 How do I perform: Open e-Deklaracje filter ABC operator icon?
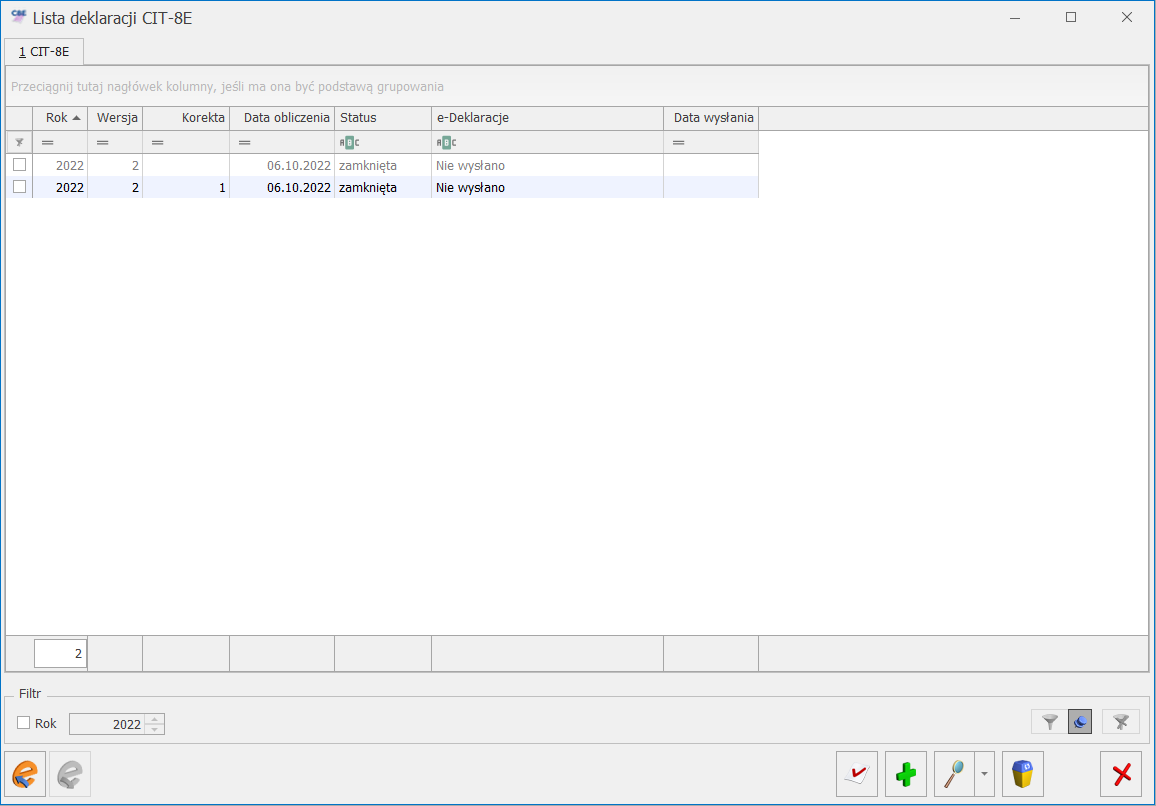(446, 142)
